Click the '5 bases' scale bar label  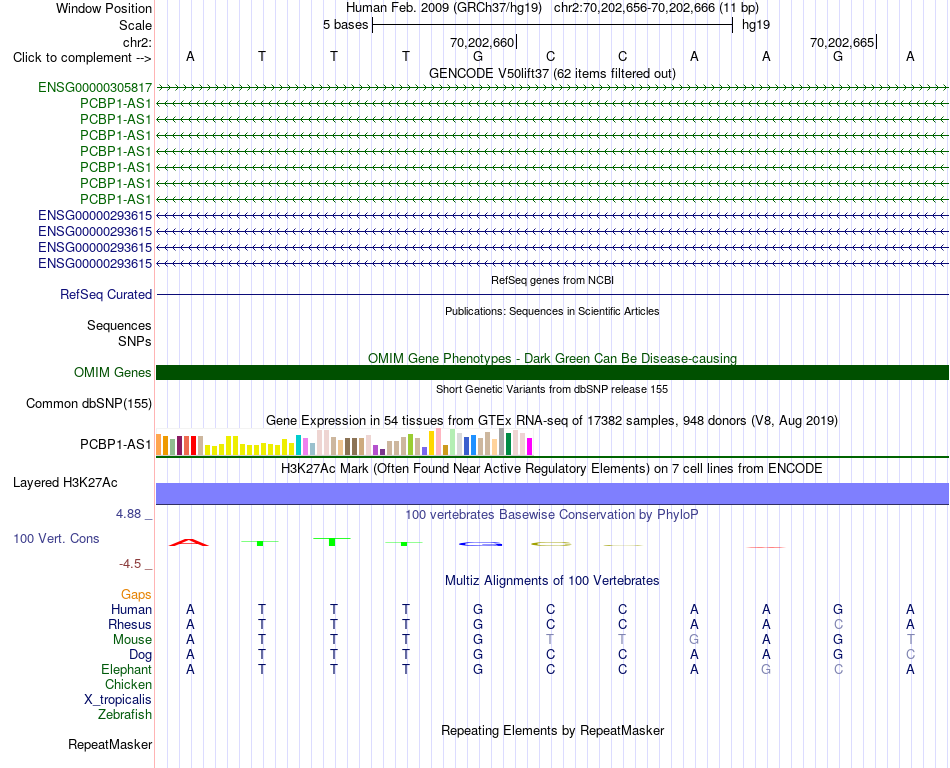pos(345,25)
